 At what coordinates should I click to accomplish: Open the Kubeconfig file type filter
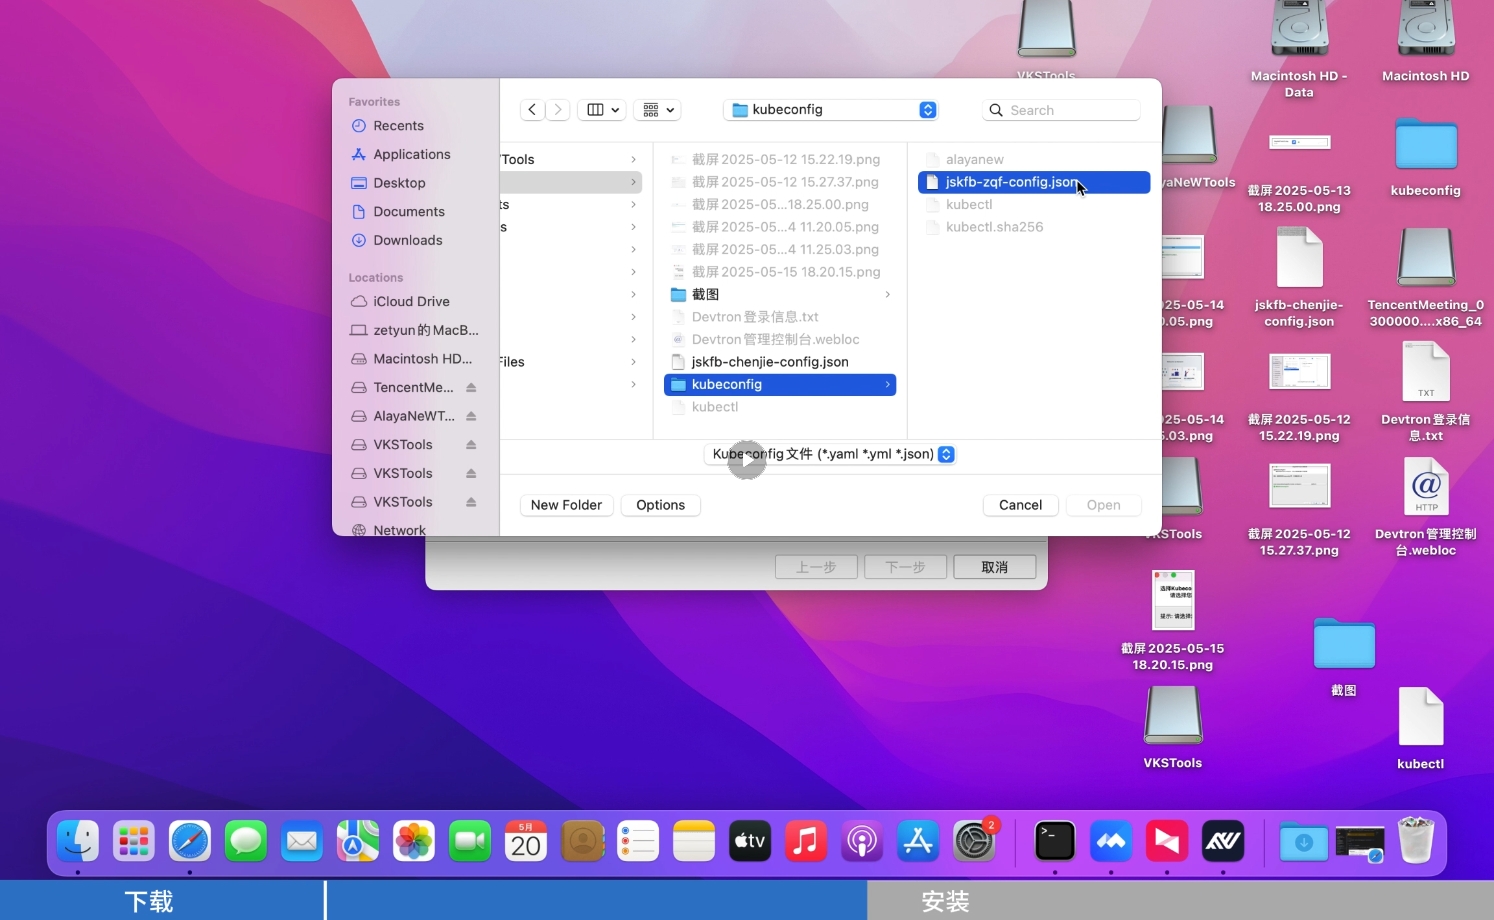point(831,454)
